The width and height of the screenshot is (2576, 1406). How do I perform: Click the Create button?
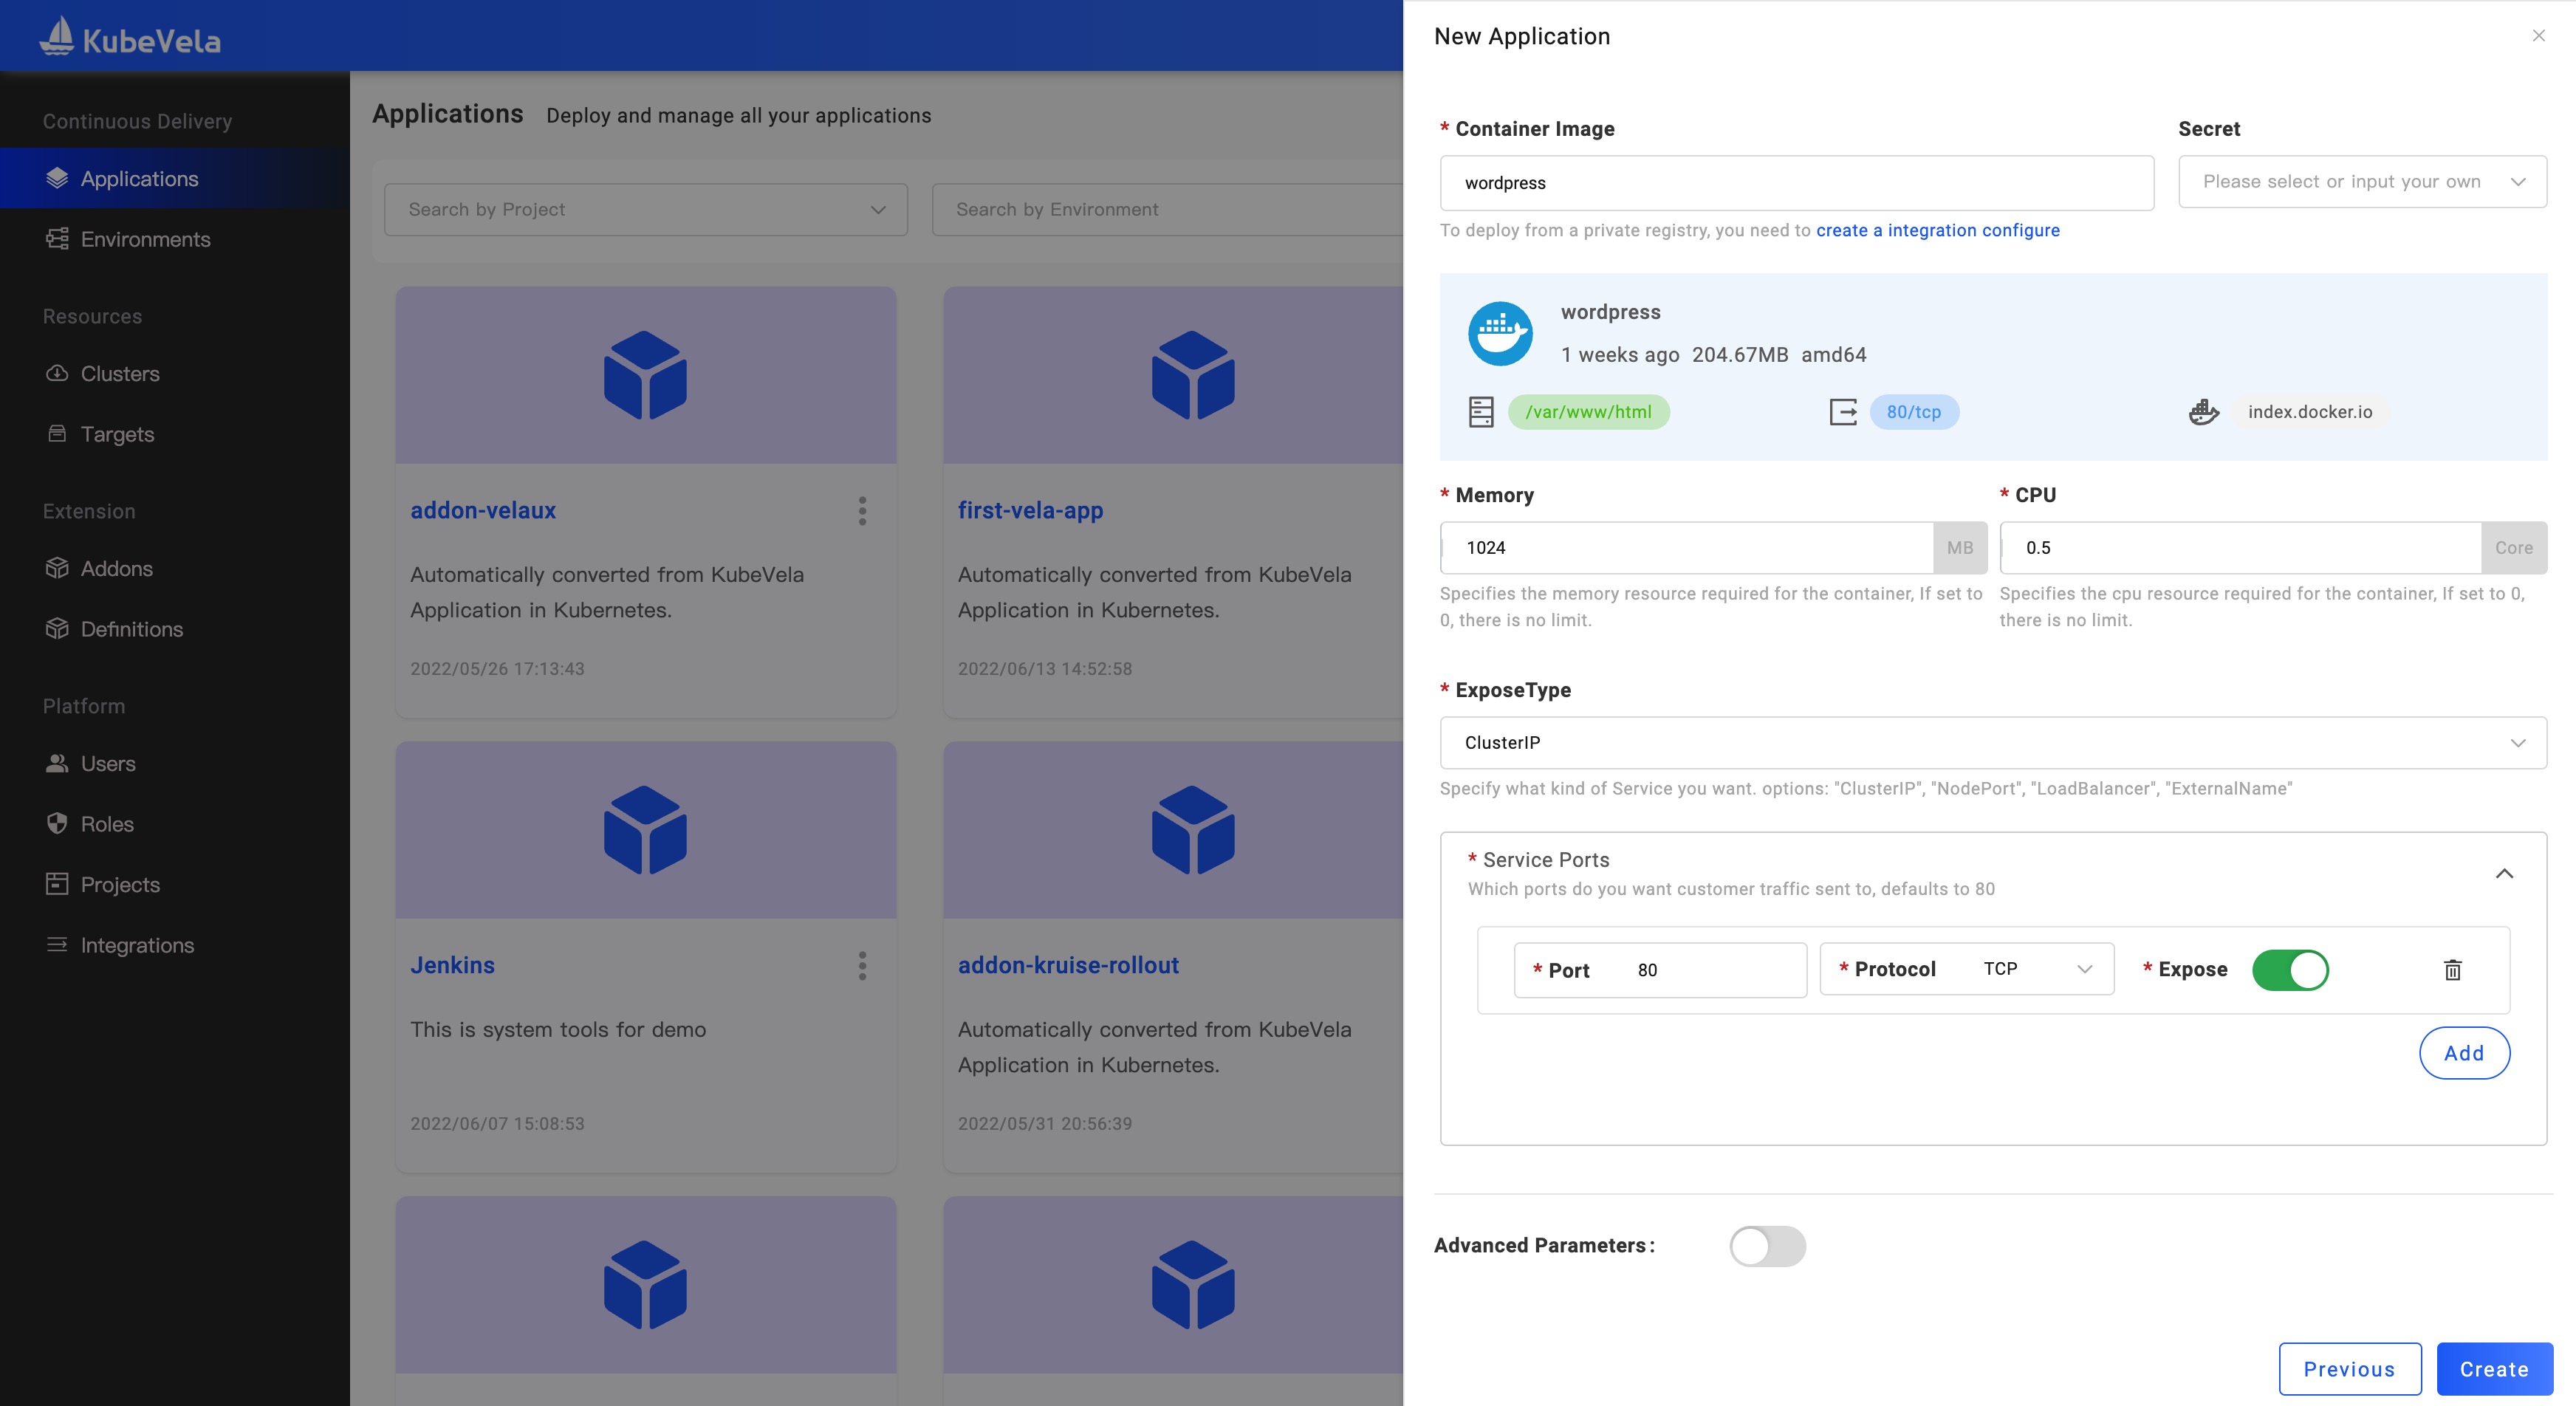(x=2493, y=1369)
